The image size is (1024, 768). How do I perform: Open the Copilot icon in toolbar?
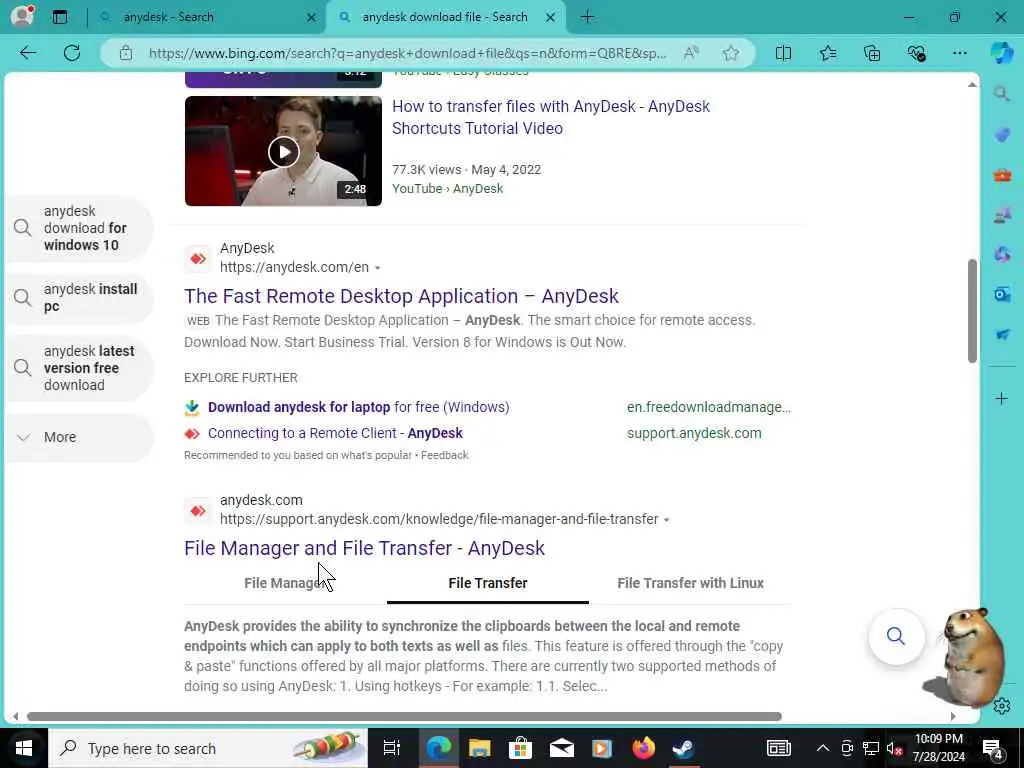[1002, 53]
